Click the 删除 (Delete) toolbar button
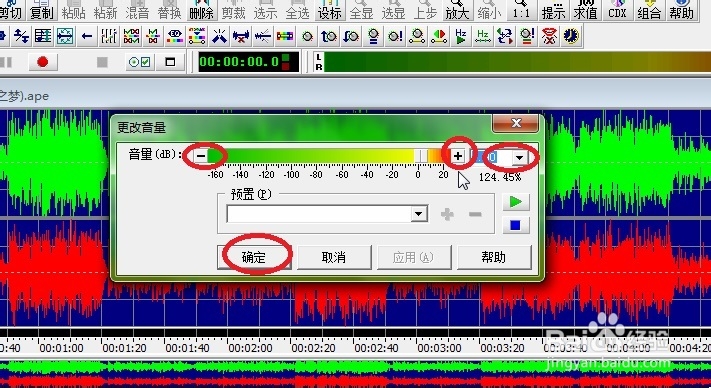Viewport: 711px width, 388px height. [201, 11]
